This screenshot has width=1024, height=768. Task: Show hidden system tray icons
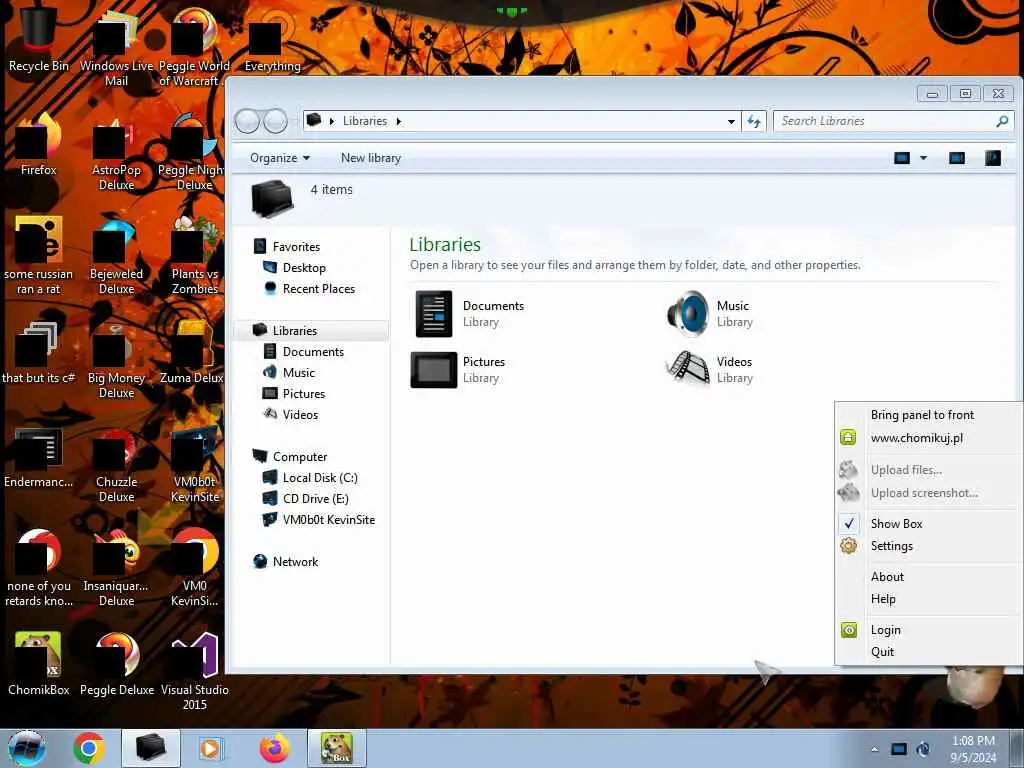click(874, 749)
